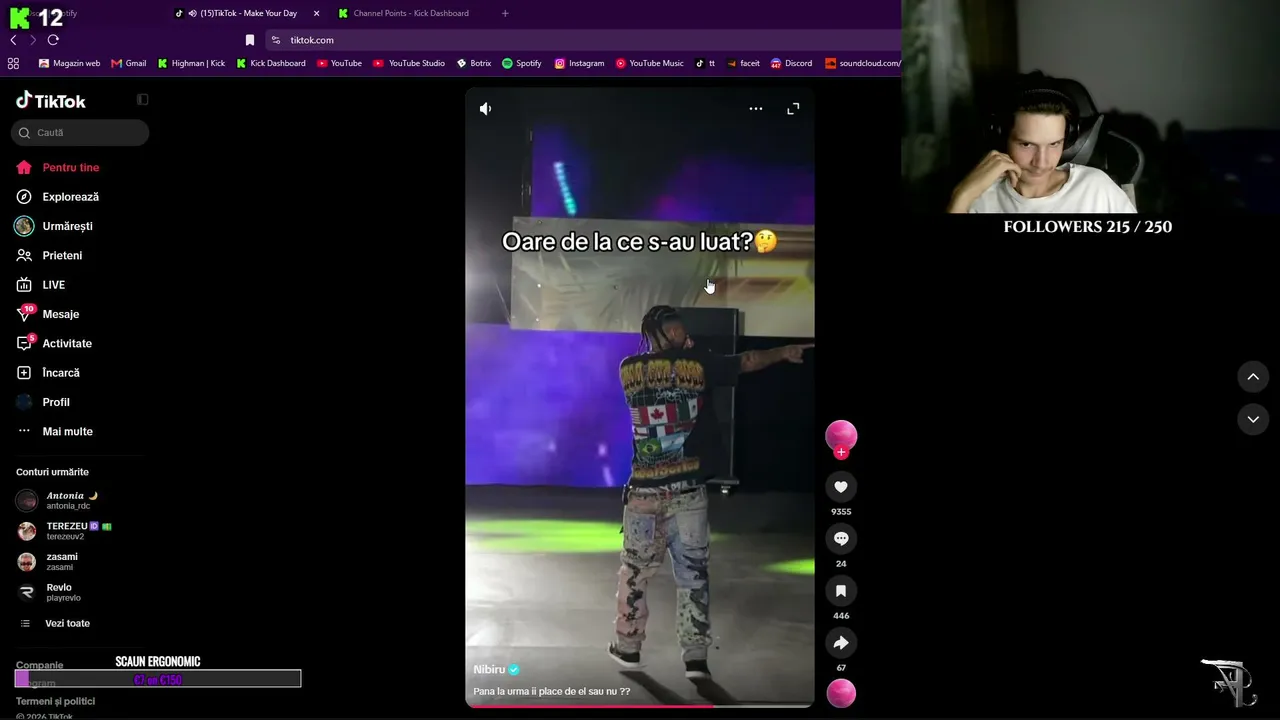Open the Botrix bookmark
This screenshot has height=720, width=1280.
[x=474, y=63]
